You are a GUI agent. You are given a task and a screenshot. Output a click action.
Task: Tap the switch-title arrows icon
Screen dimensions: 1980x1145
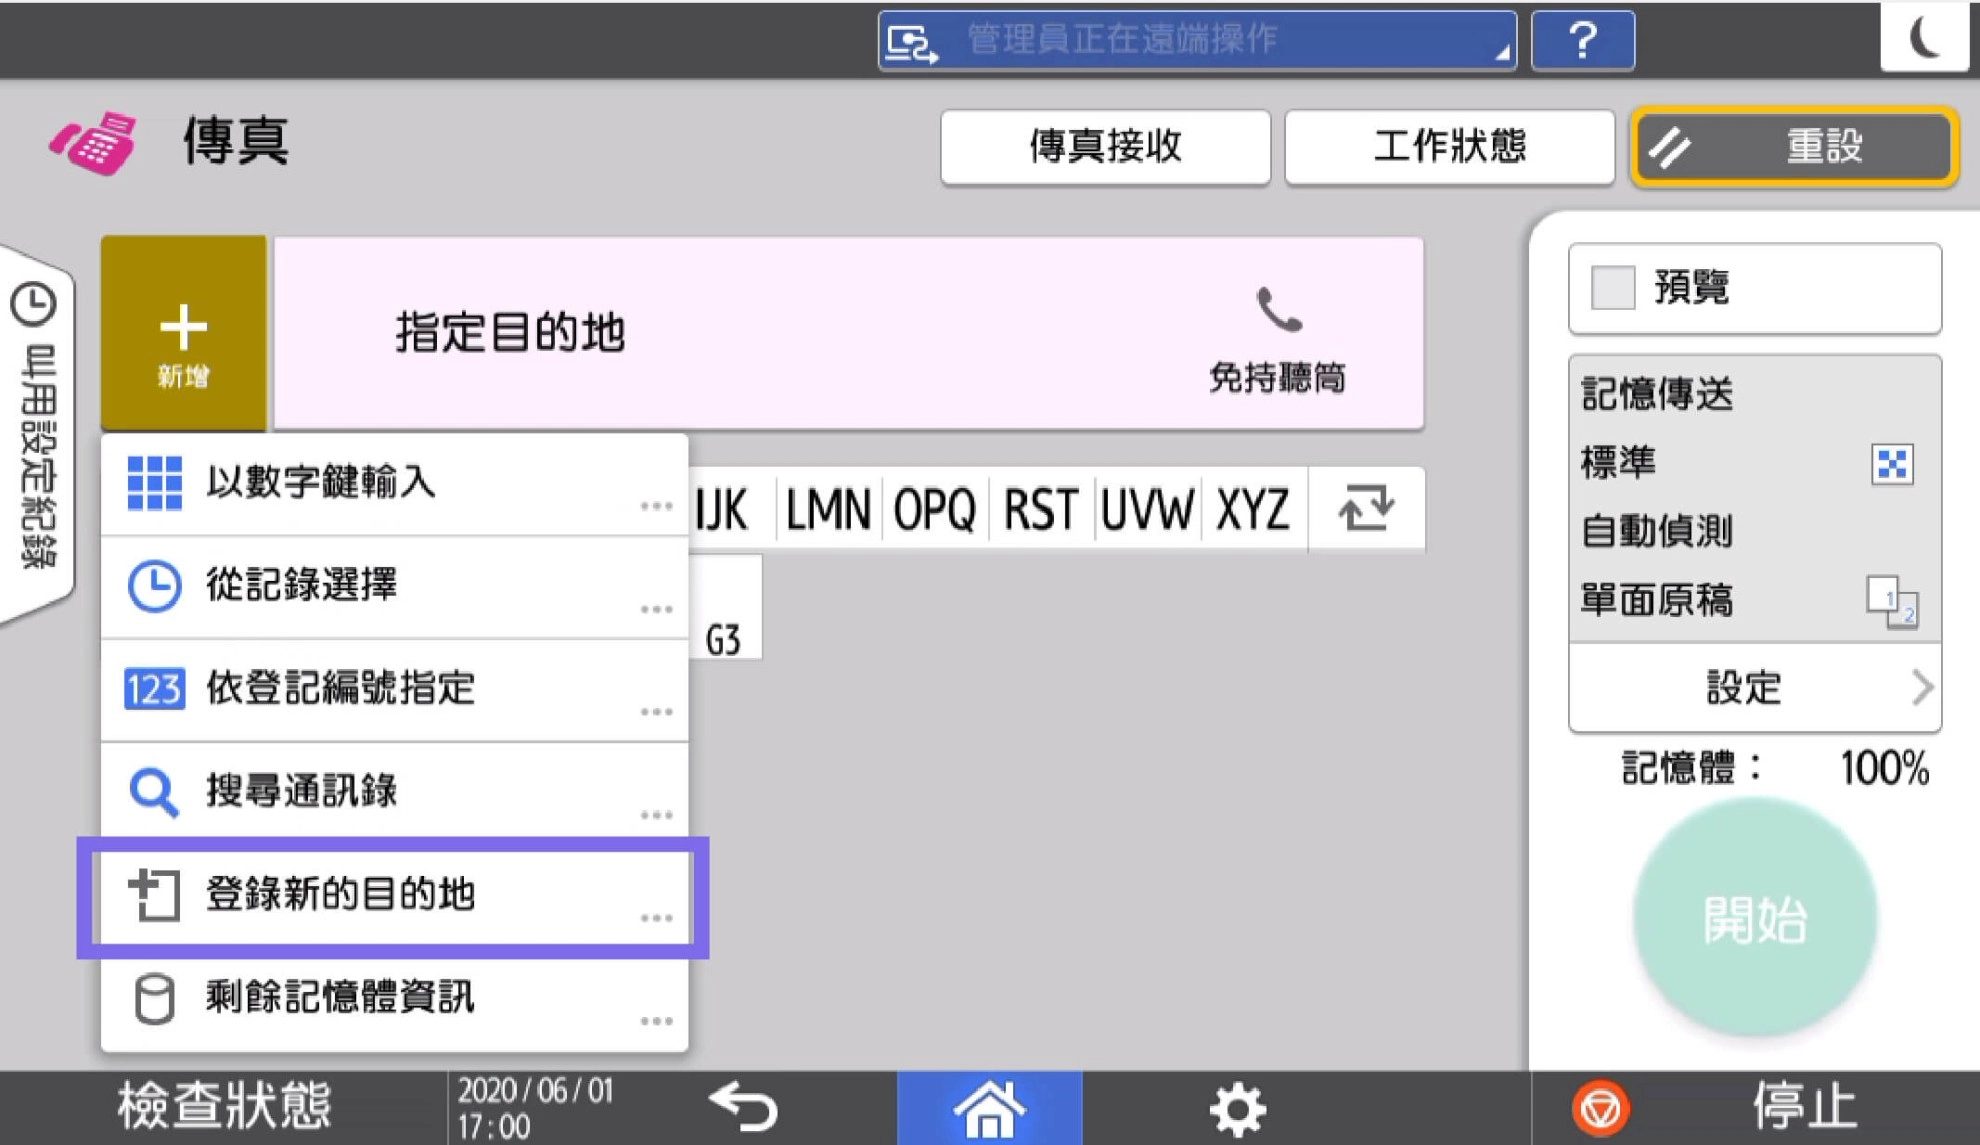click(x=1366, y=509)
